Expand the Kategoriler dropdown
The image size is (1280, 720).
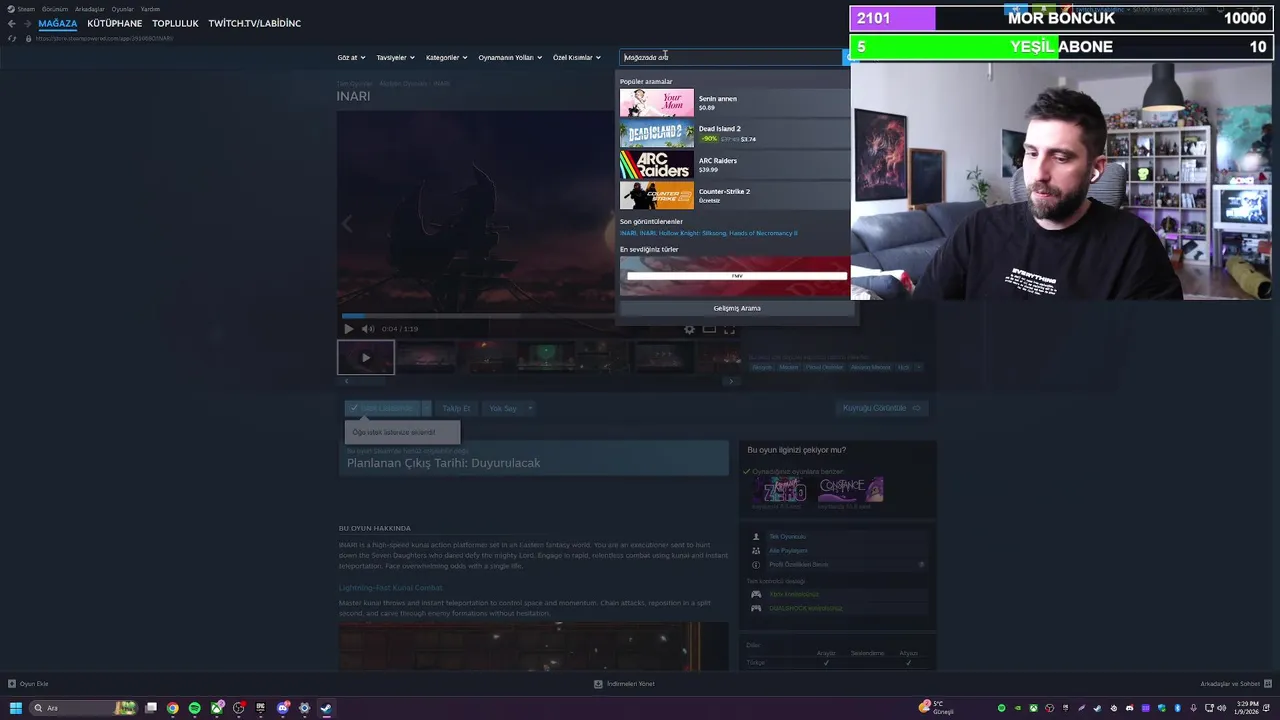[x=446, y=57]
